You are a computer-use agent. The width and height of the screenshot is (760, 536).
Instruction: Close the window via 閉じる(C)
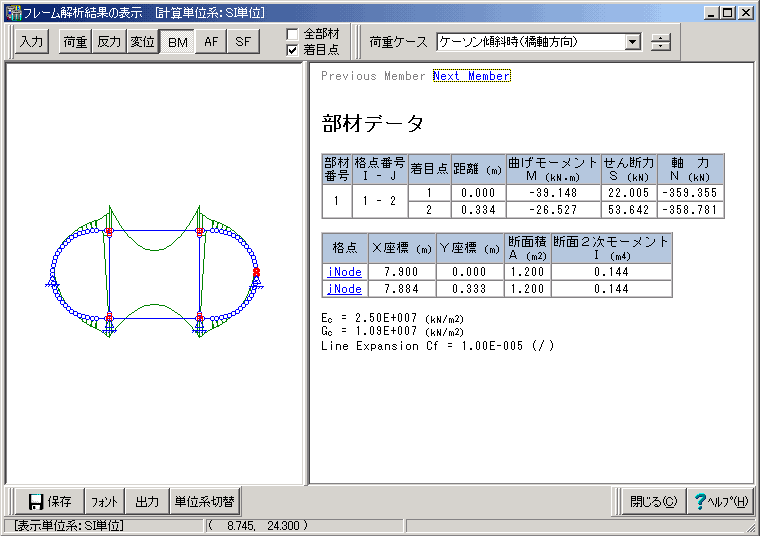(x=653, y=501)
